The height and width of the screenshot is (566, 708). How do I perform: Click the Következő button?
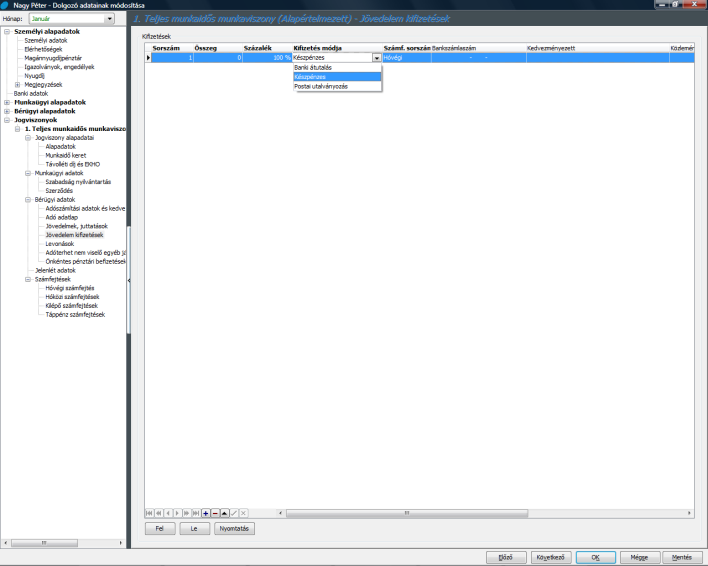click(x=551, y=557)
